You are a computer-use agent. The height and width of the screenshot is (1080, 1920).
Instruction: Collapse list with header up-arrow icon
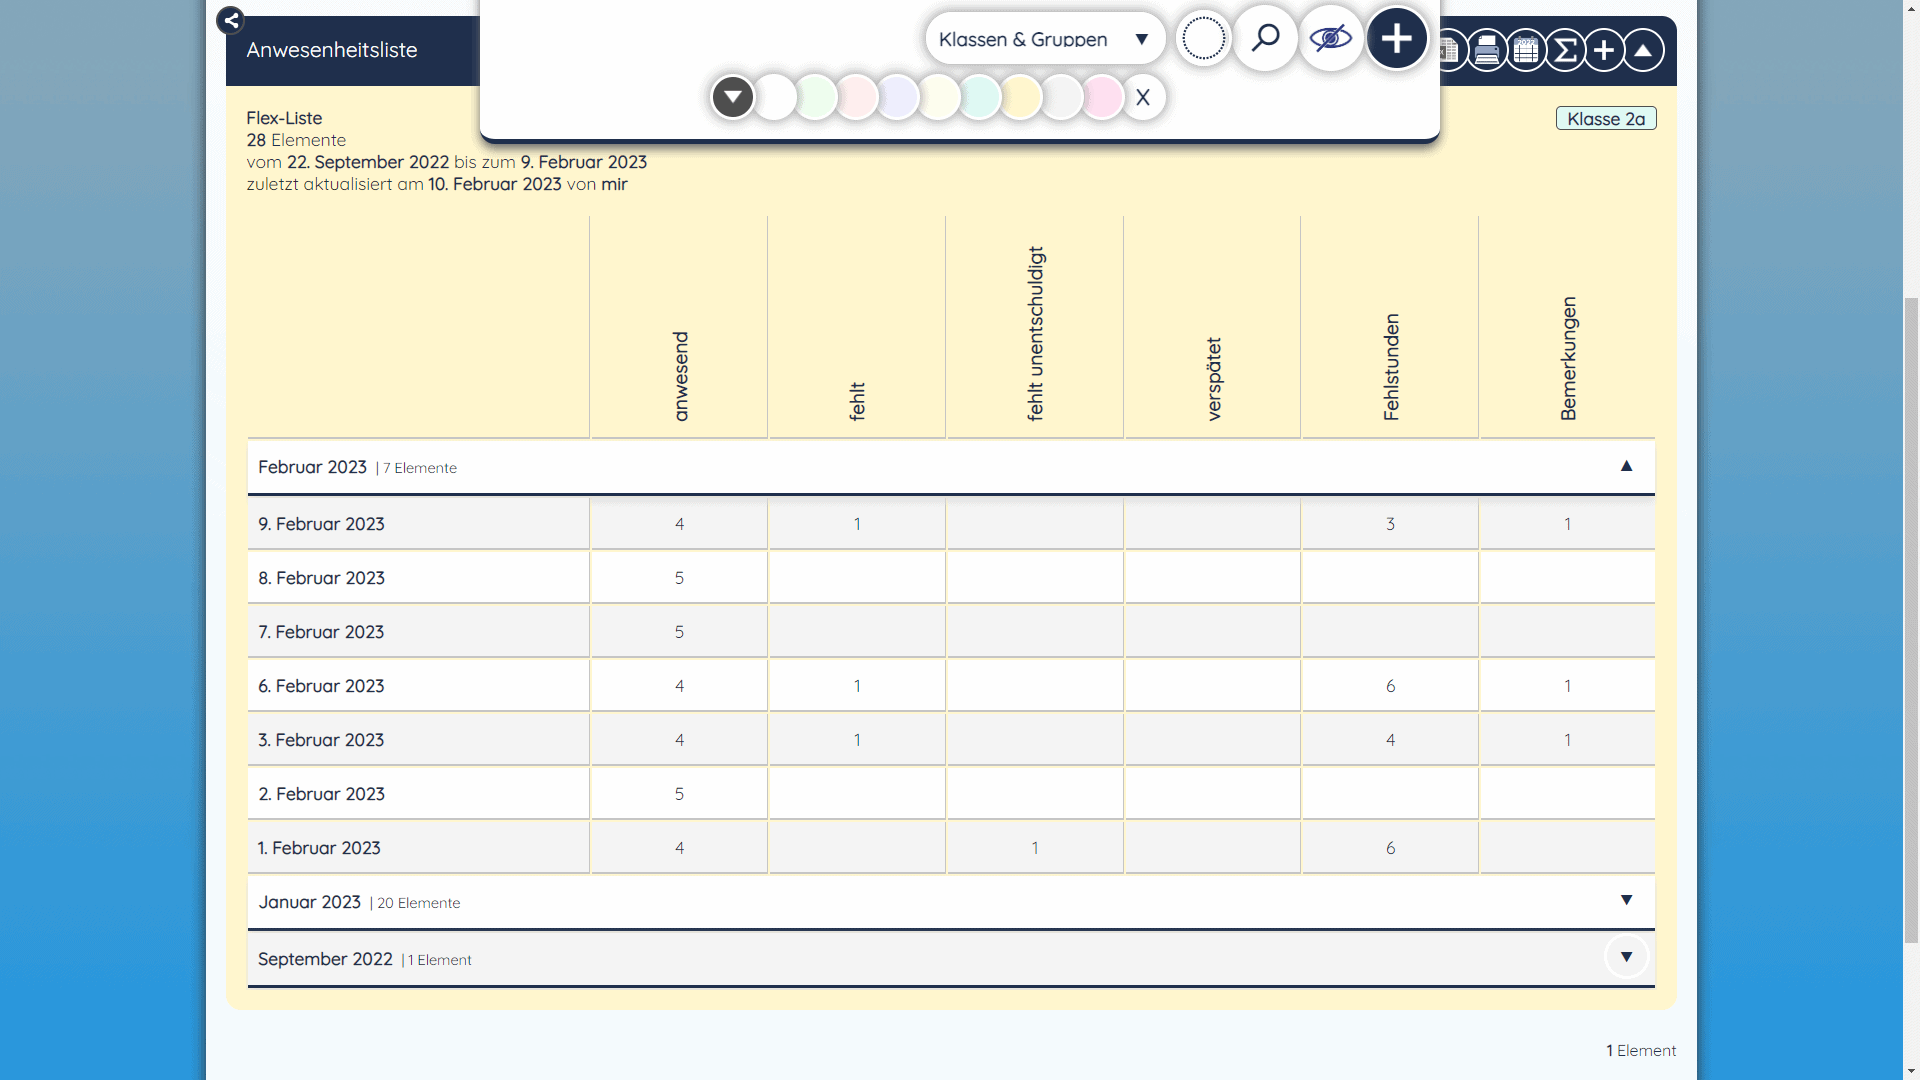pos(1643,50)
